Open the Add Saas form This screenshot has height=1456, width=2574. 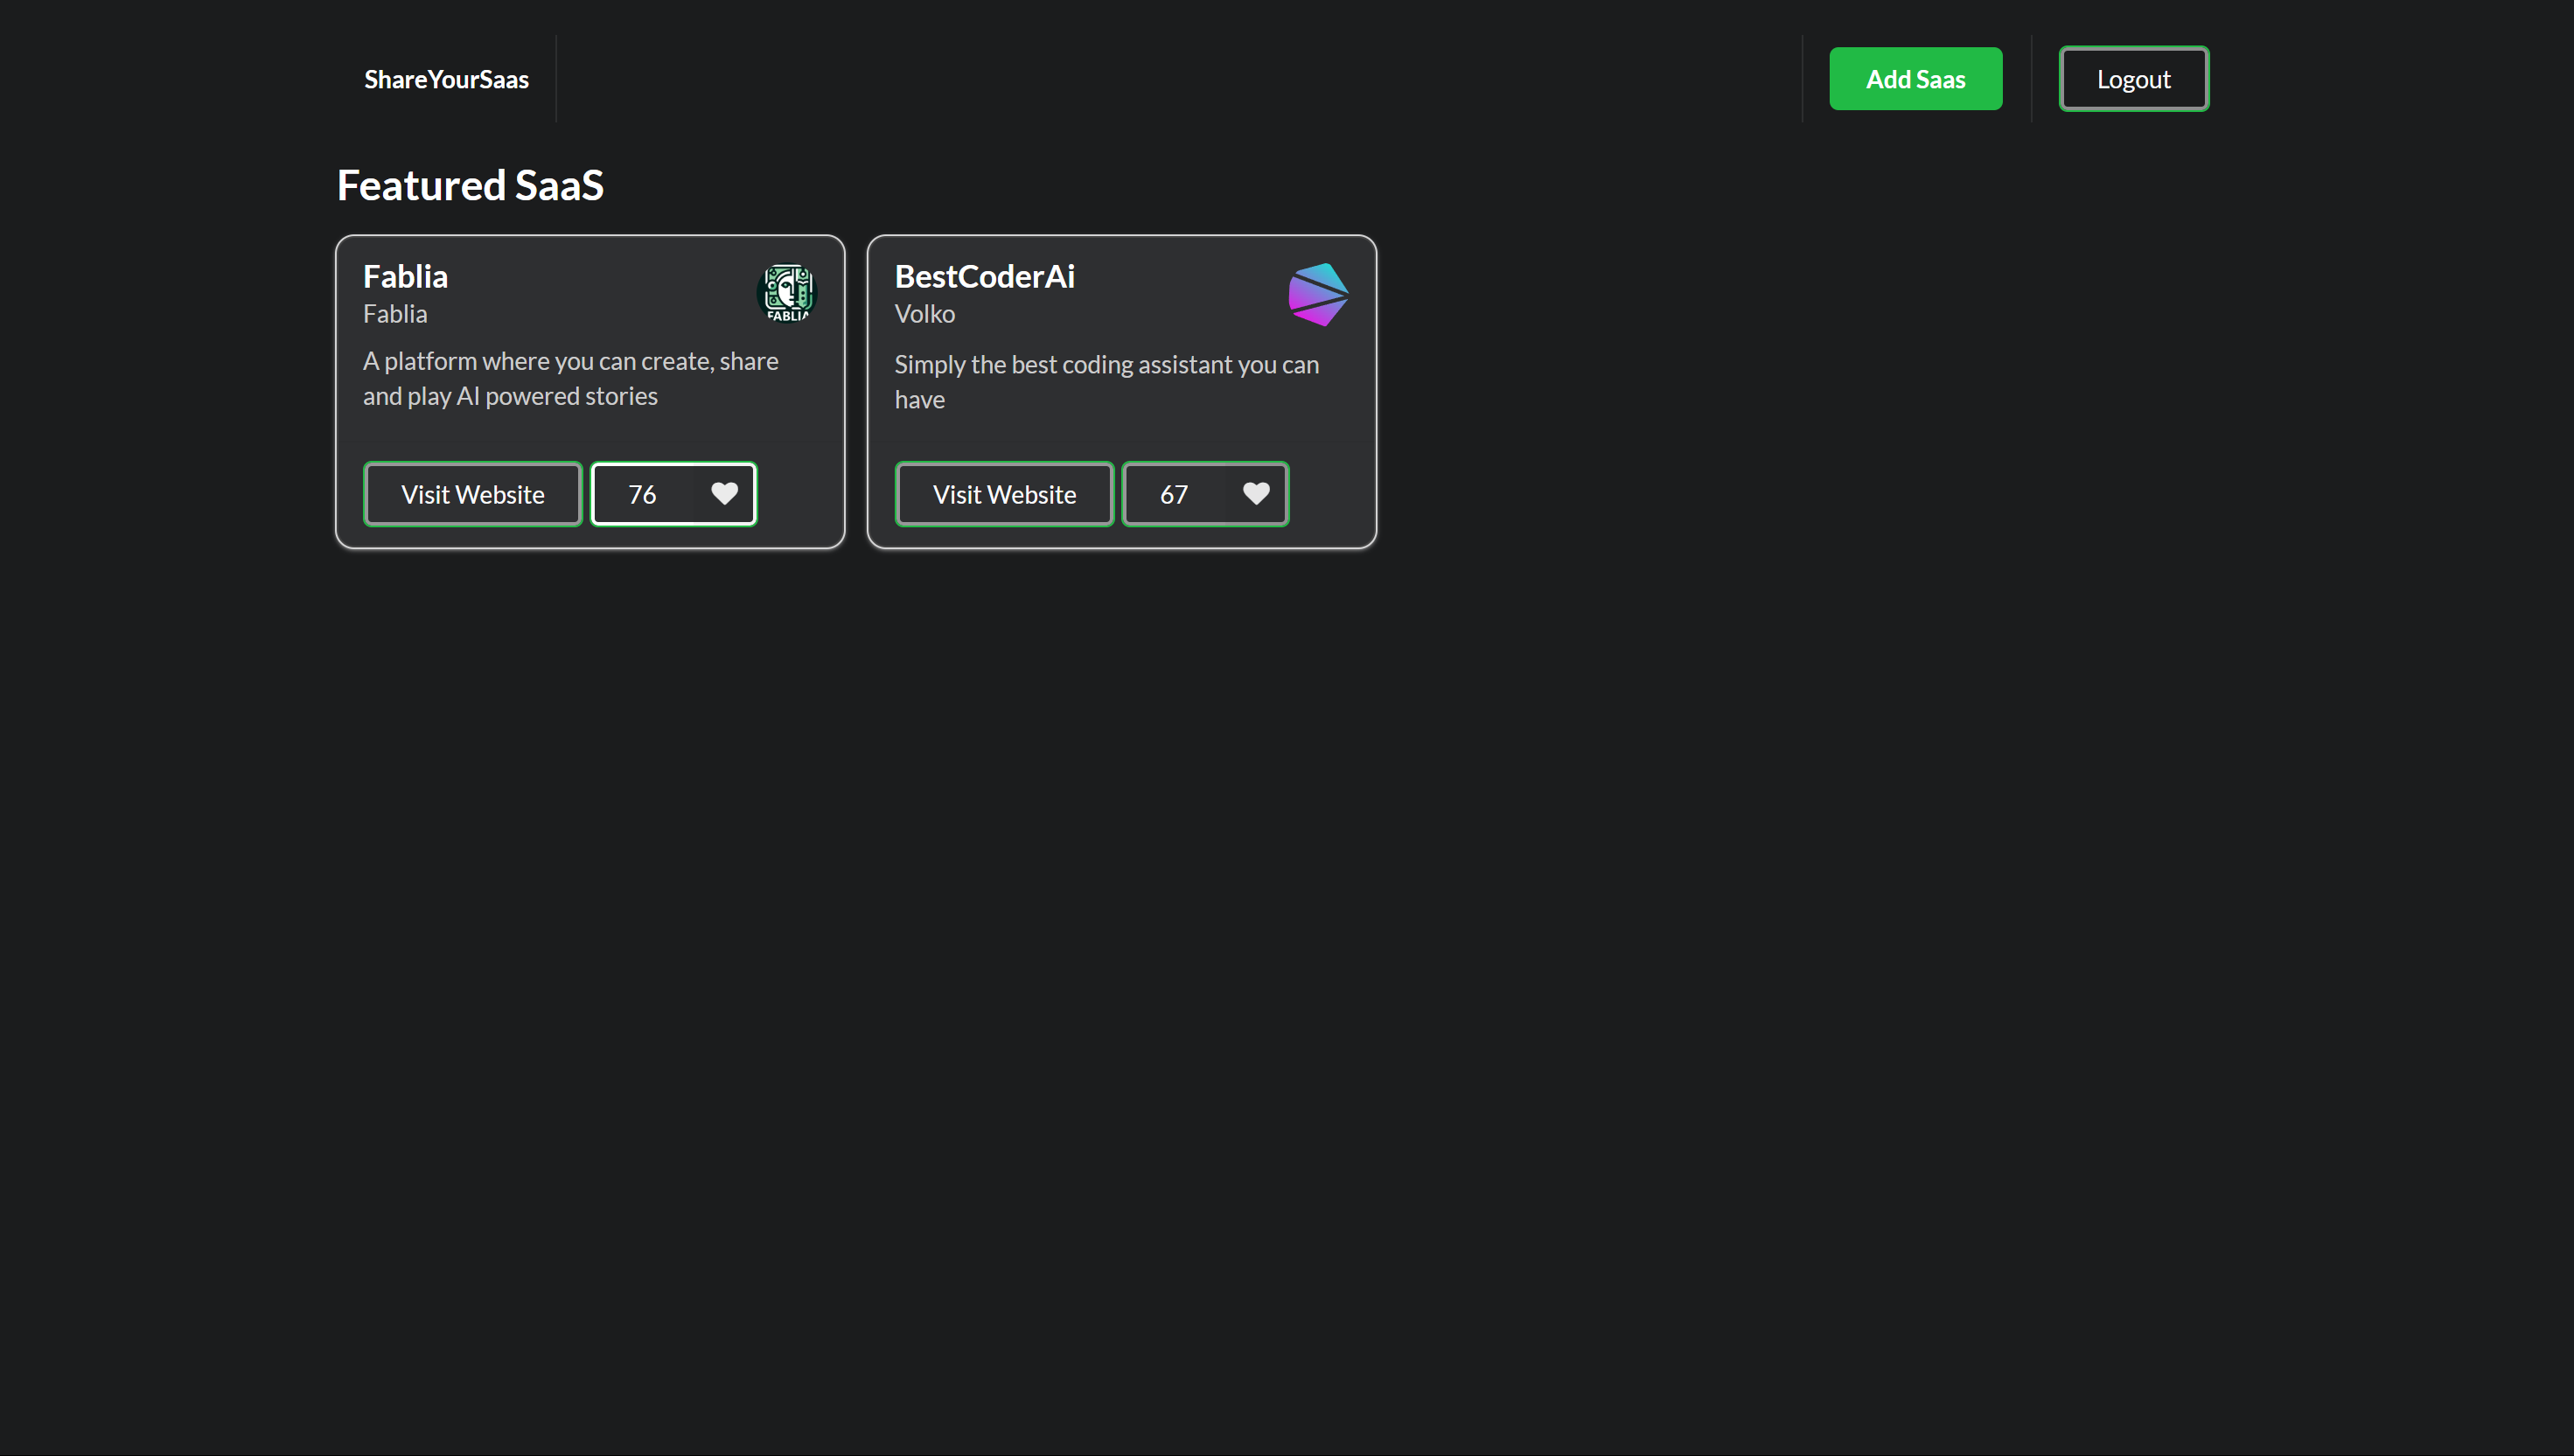click(x=1915, y=79)
